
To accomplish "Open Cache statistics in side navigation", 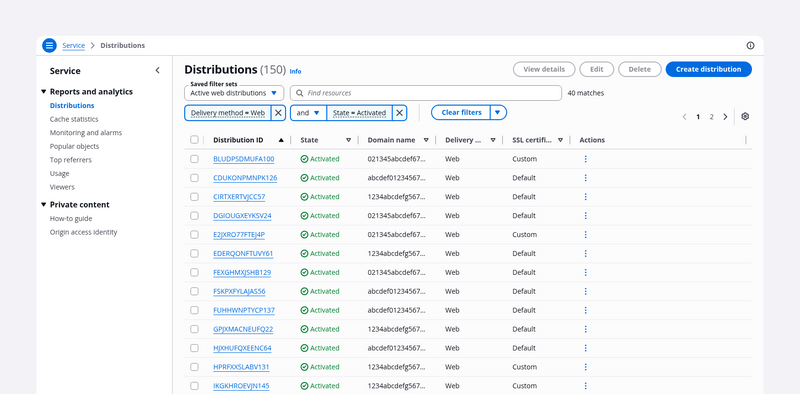I will tap(74, 119).
